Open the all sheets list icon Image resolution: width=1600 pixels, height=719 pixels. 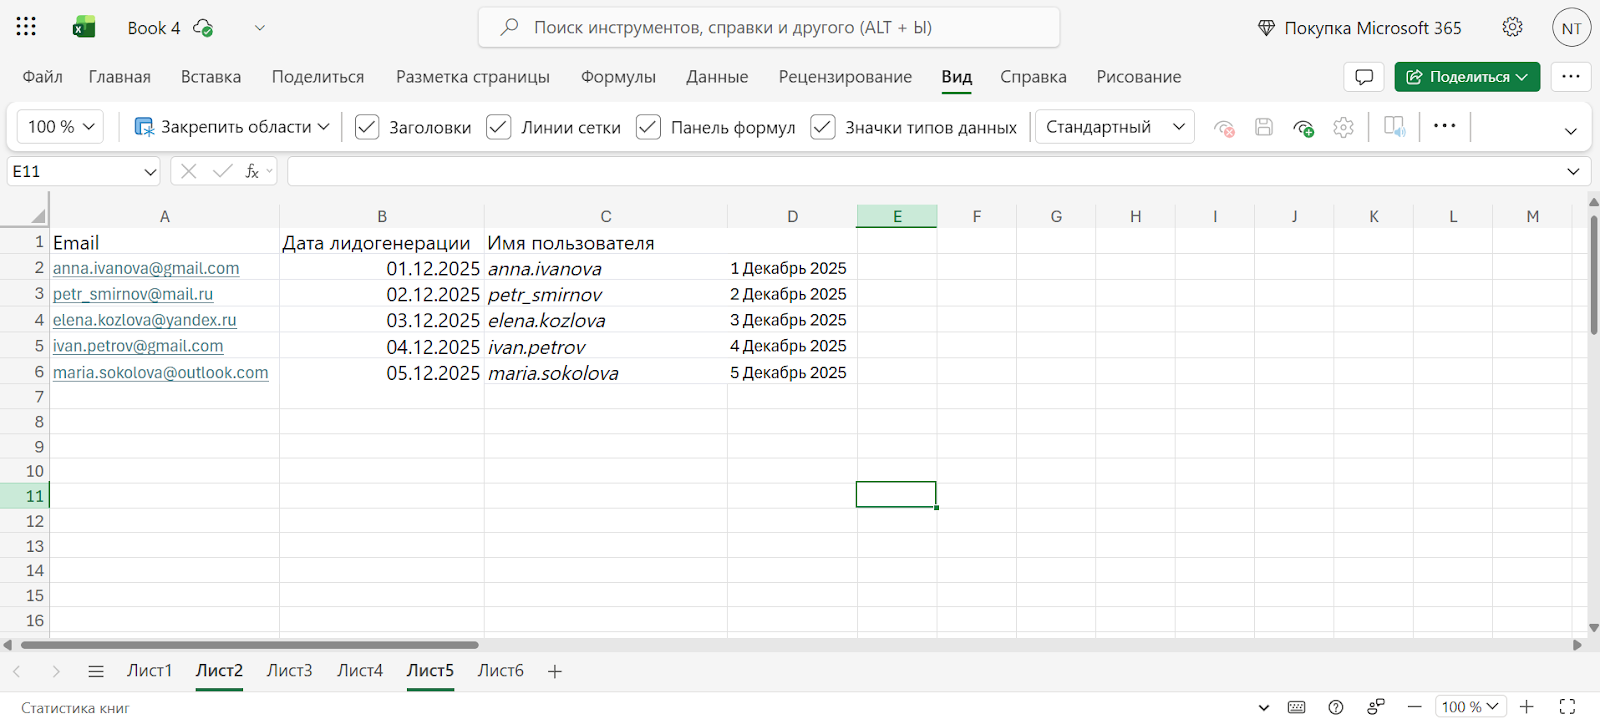click(x=96, y=671)
